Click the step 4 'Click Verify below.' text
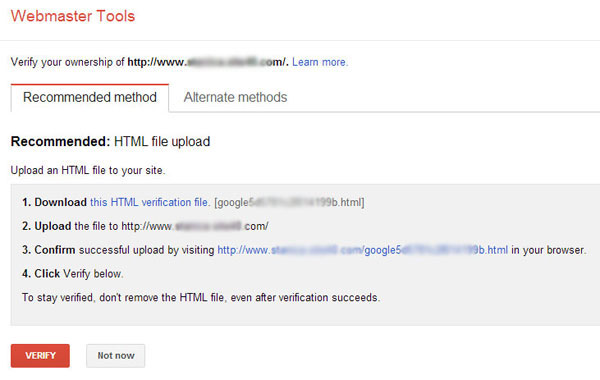 coord(72,274)
